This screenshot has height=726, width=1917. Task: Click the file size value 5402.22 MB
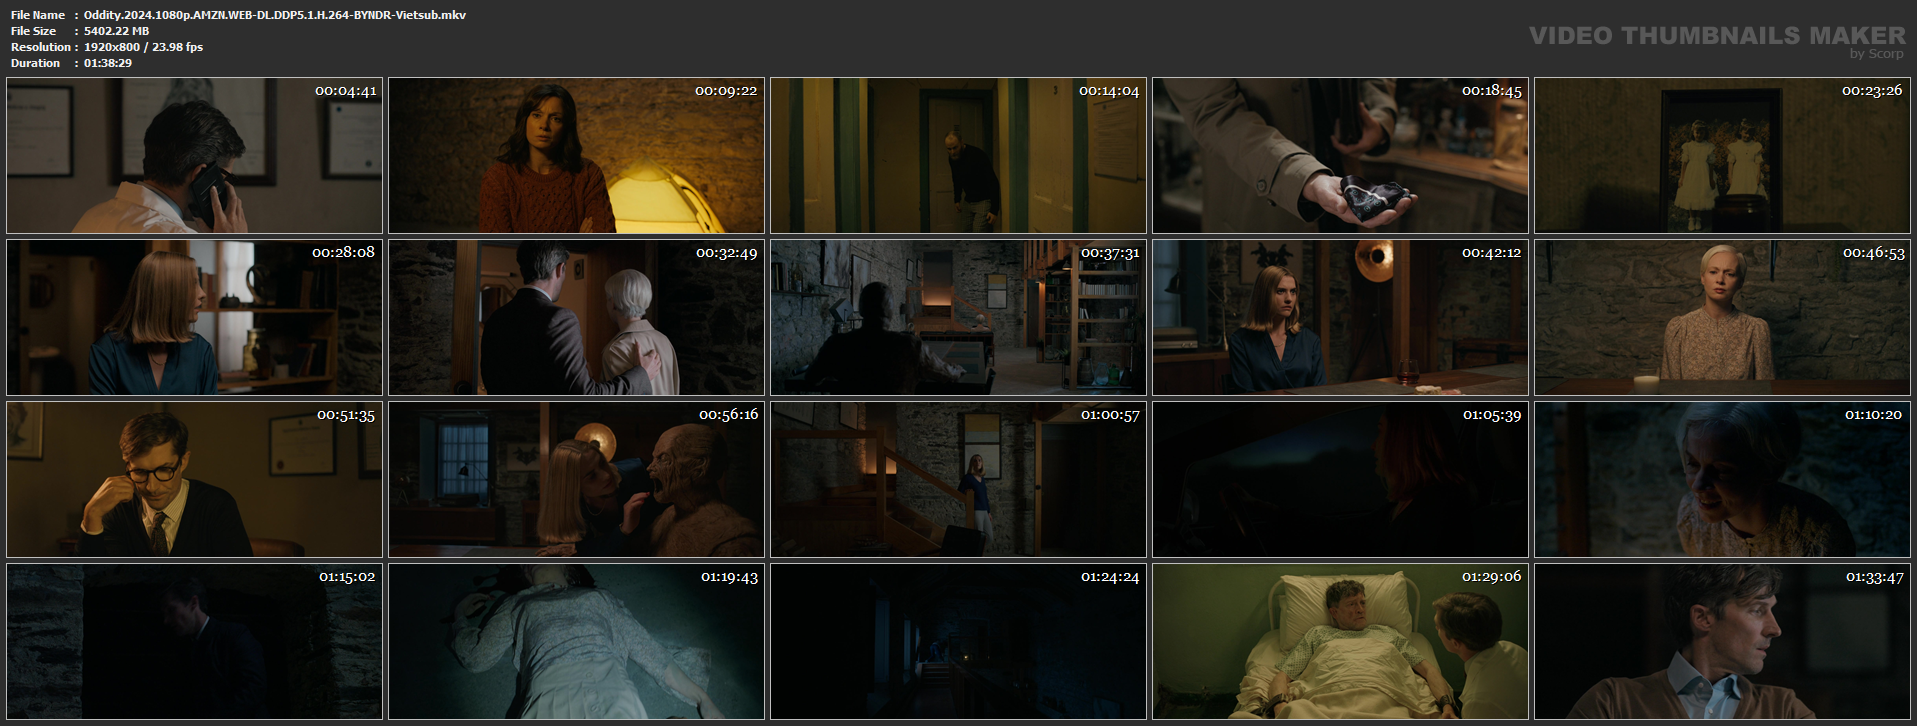tap(116, 31)
